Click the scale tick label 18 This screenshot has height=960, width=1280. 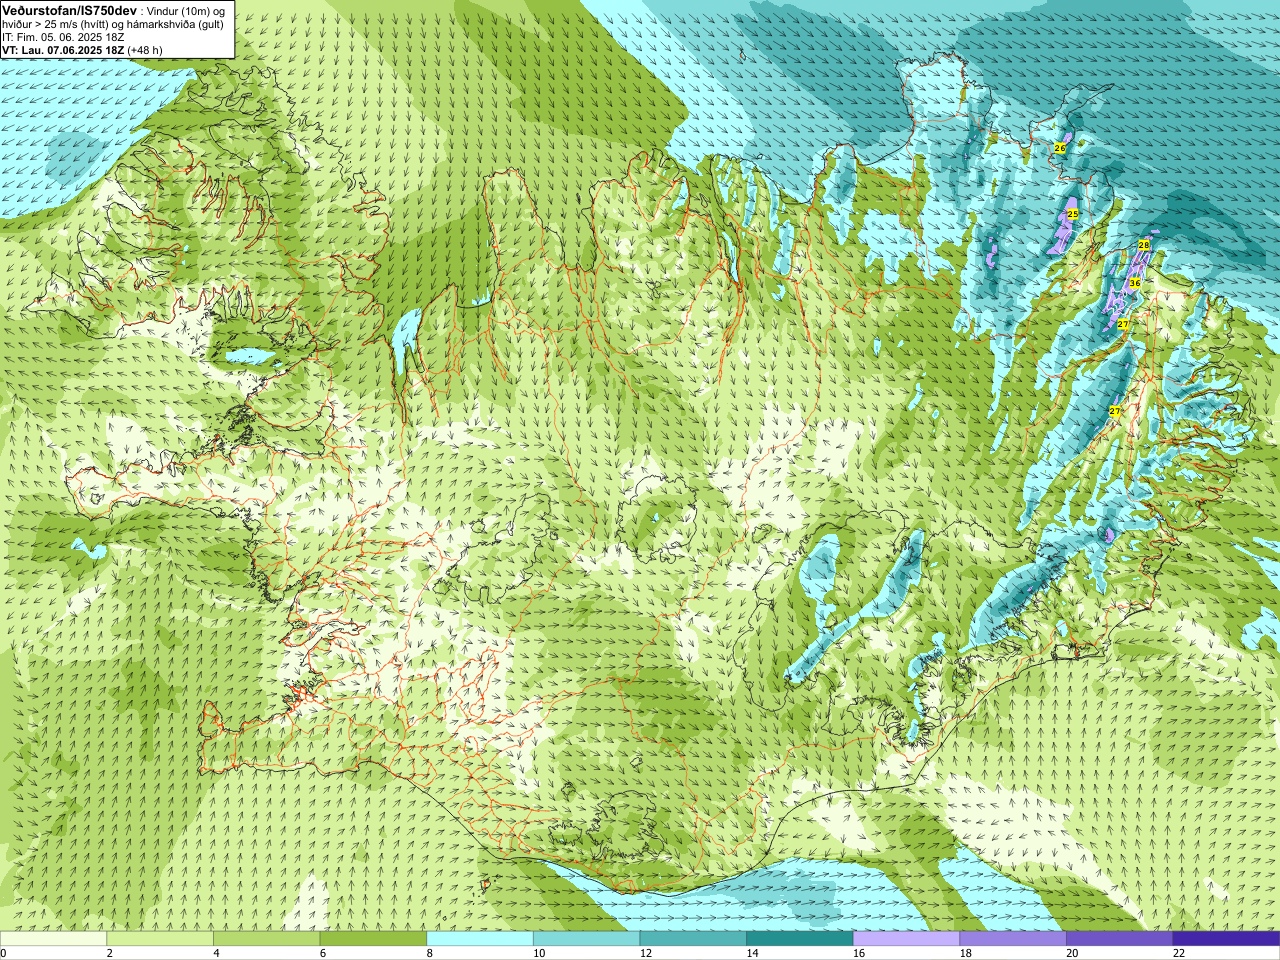point(965,954)
